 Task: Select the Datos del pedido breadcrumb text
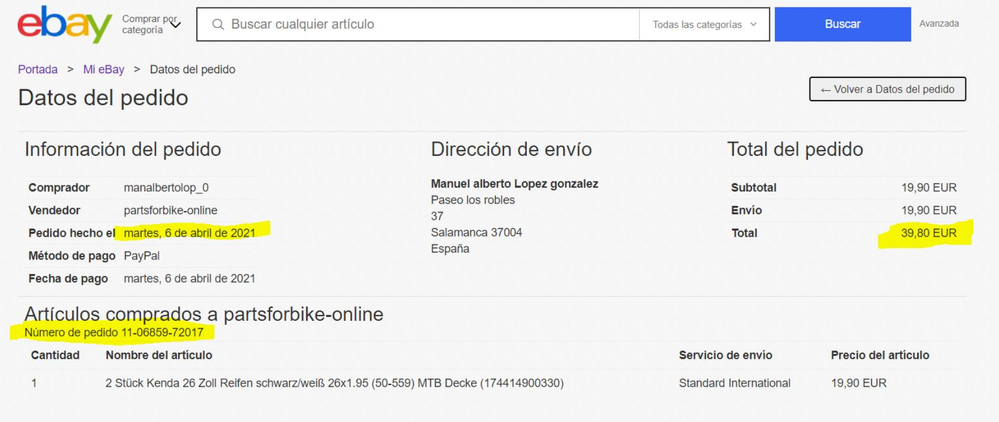tap(192, 69)
